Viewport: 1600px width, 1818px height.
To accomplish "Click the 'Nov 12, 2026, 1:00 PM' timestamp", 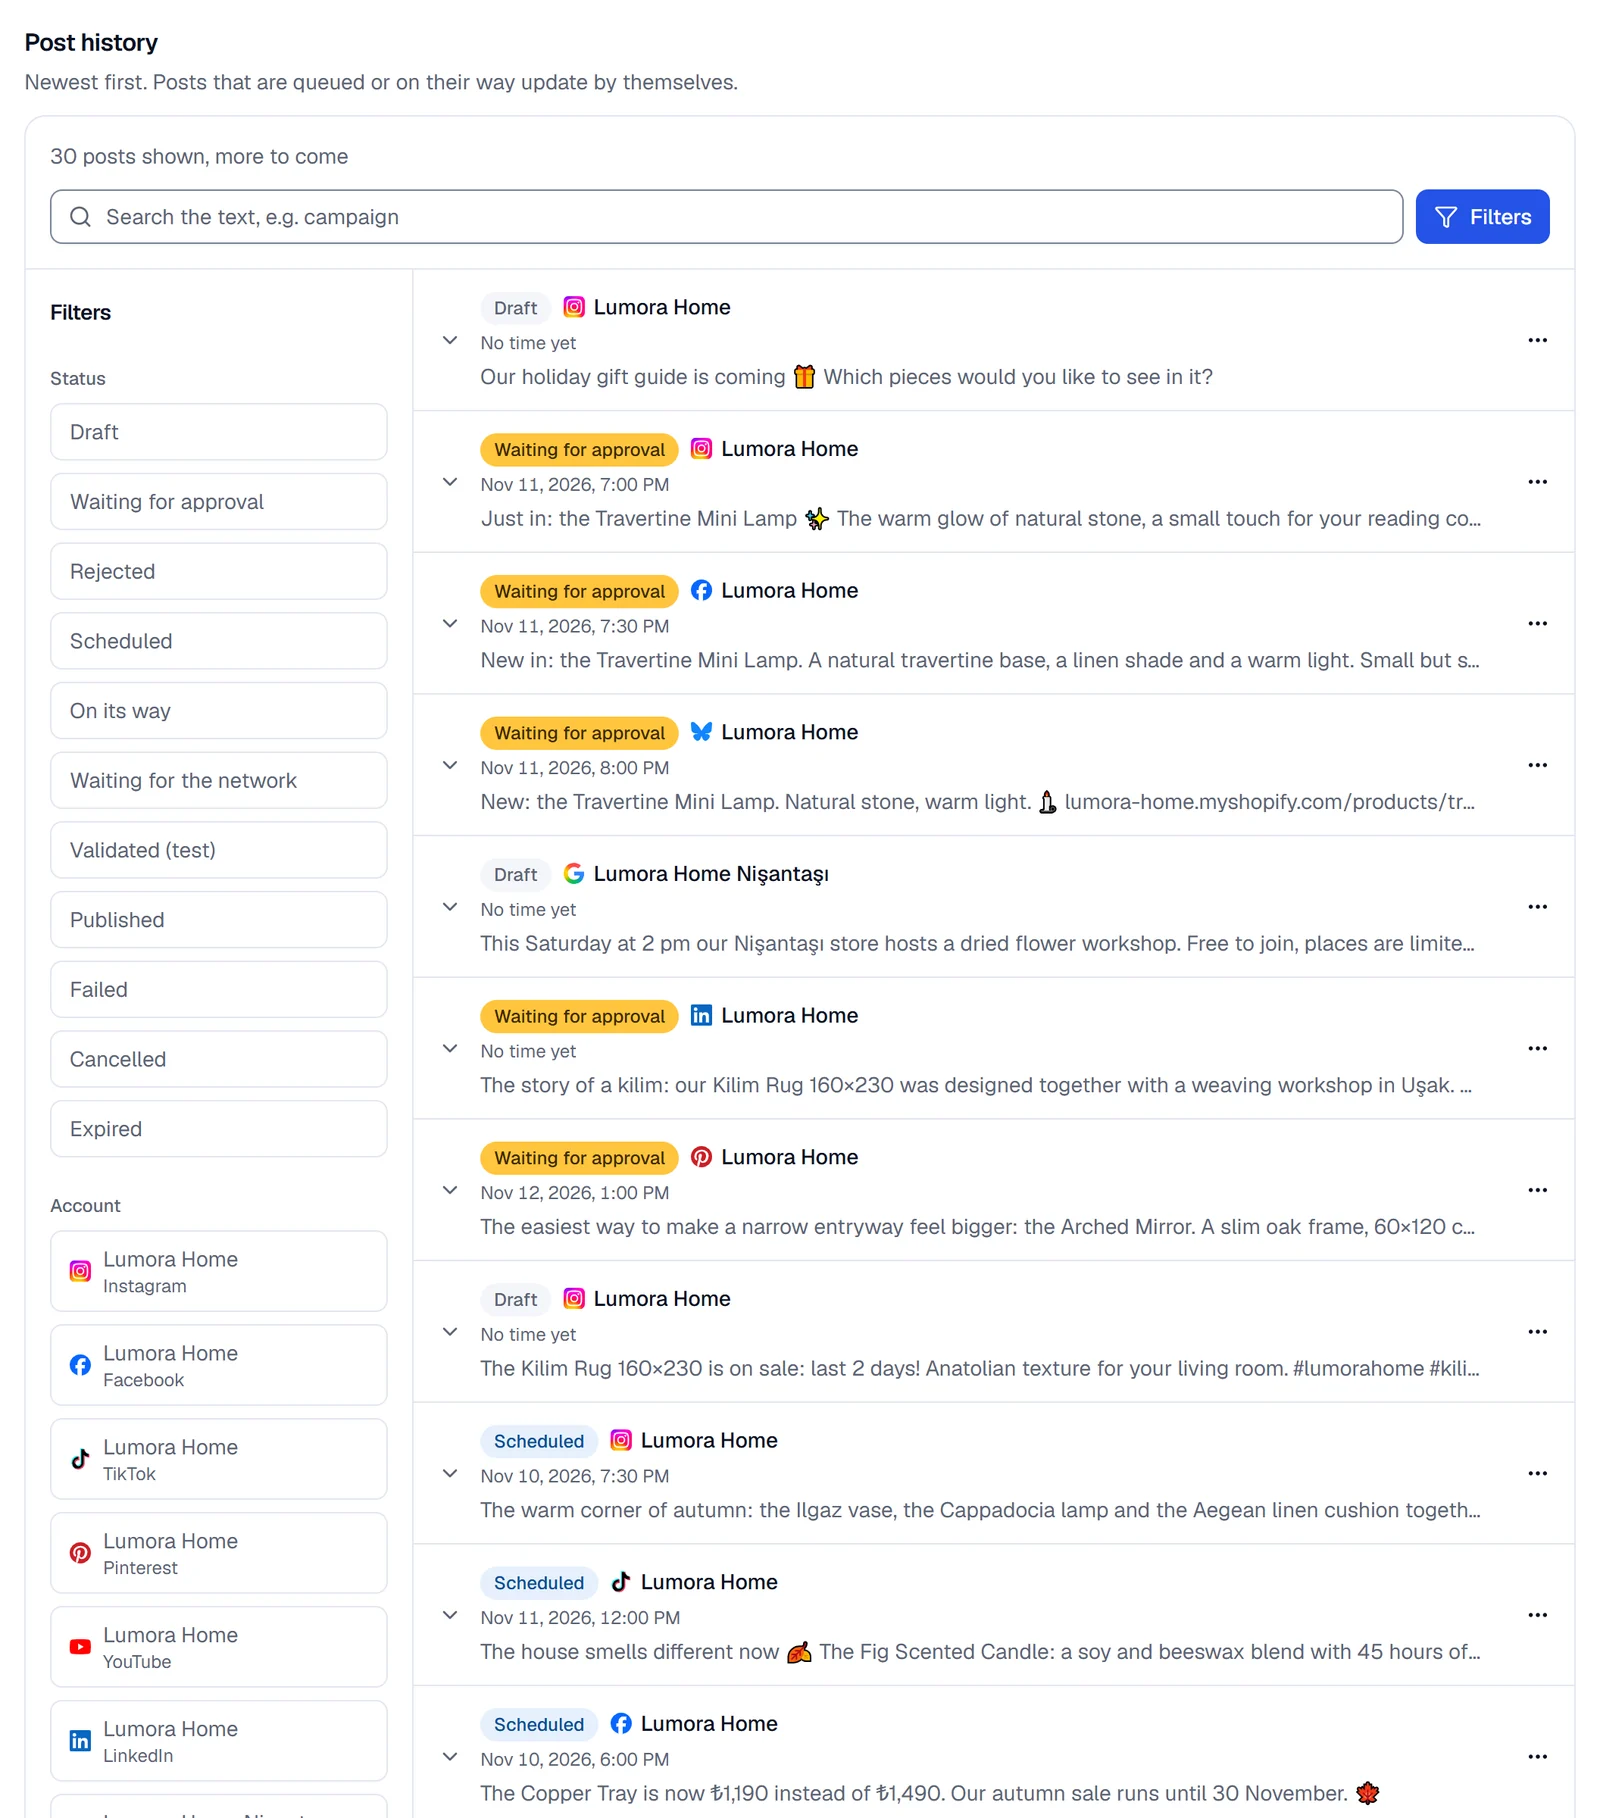I will pyautogui.click(x=575, y=1193).
